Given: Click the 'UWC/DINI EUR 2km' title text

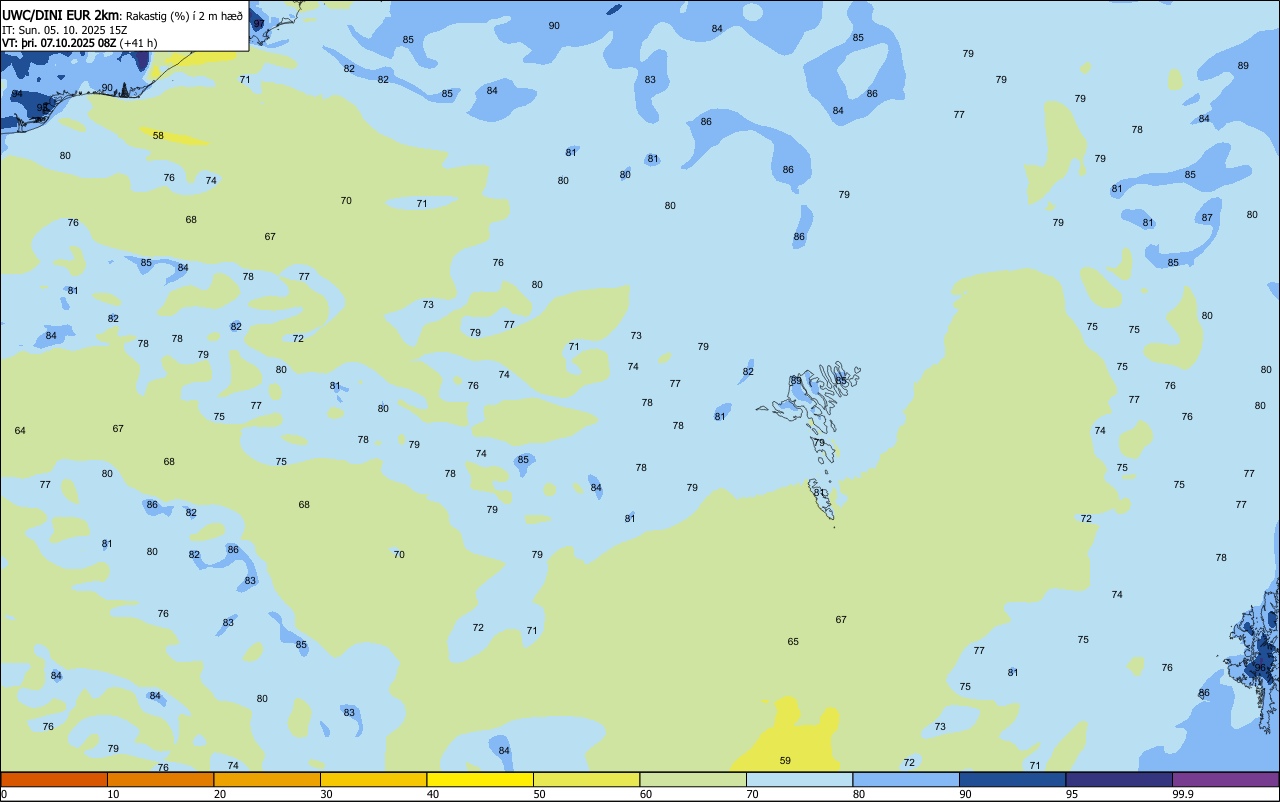Looking at the screenshot, I should tap(61, 15).
